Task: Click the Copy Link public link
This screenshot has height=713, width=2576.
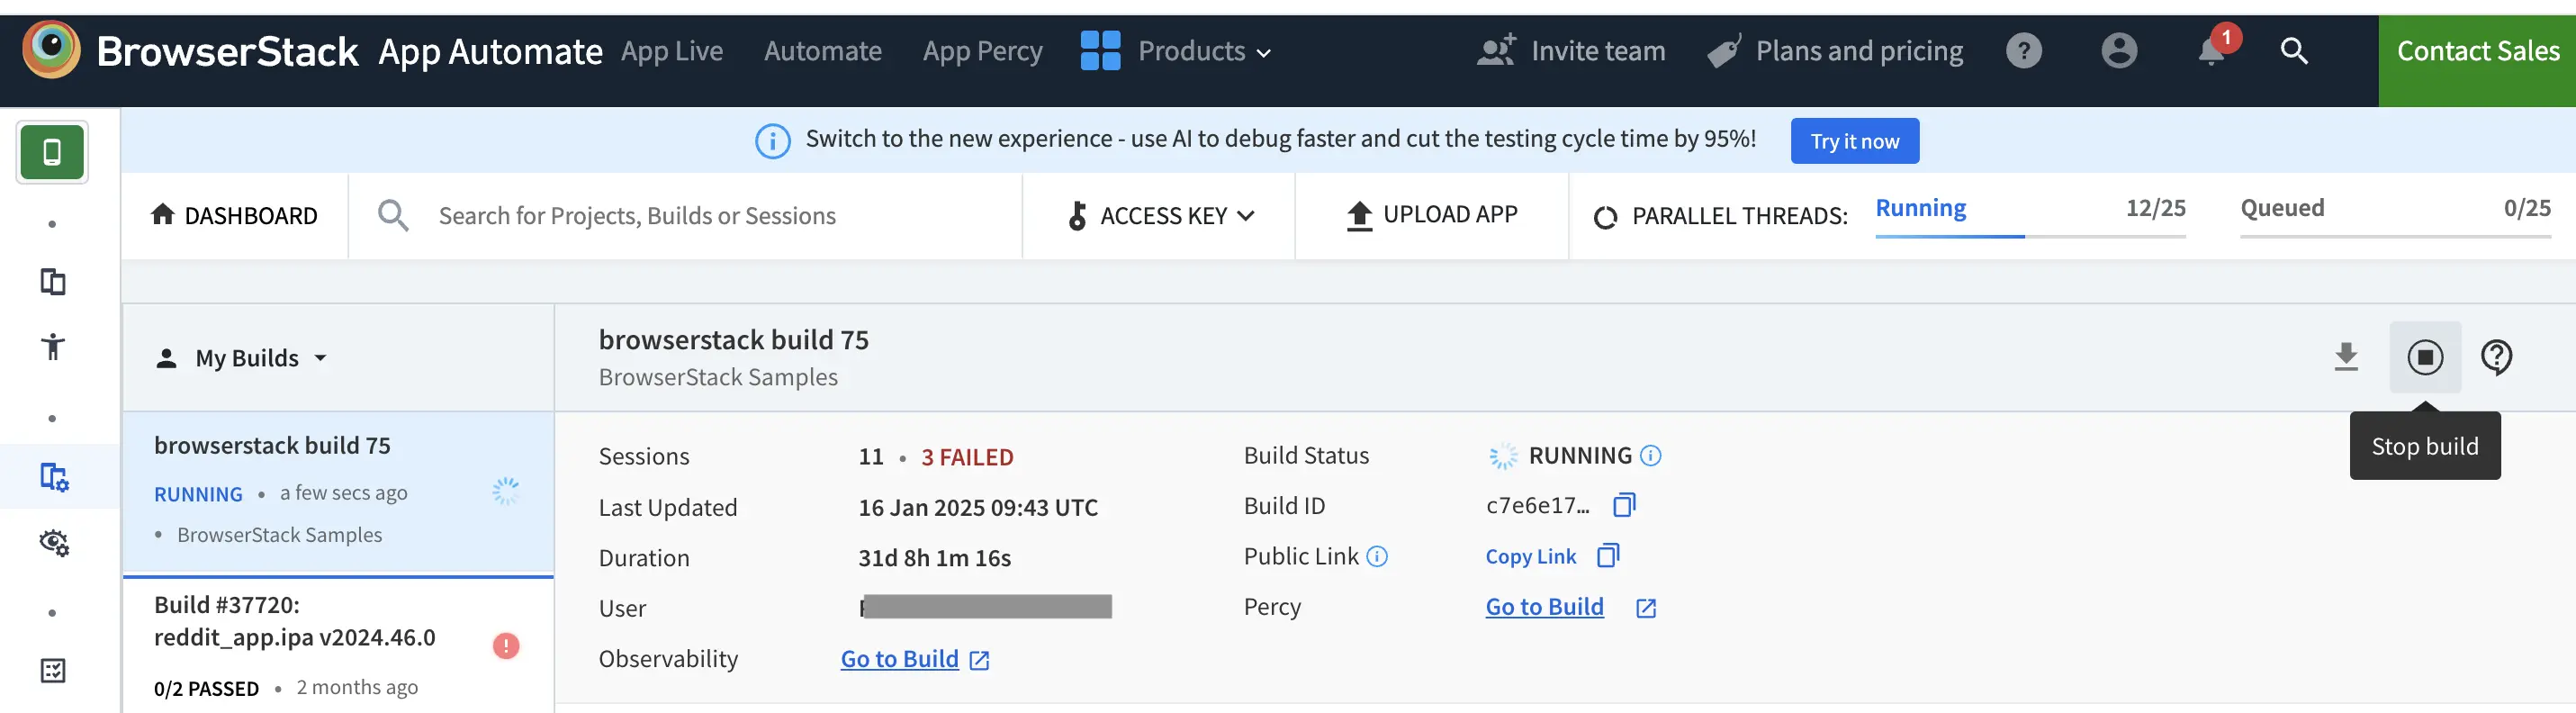Action: pyautogui.click(x=1531, y=557)
